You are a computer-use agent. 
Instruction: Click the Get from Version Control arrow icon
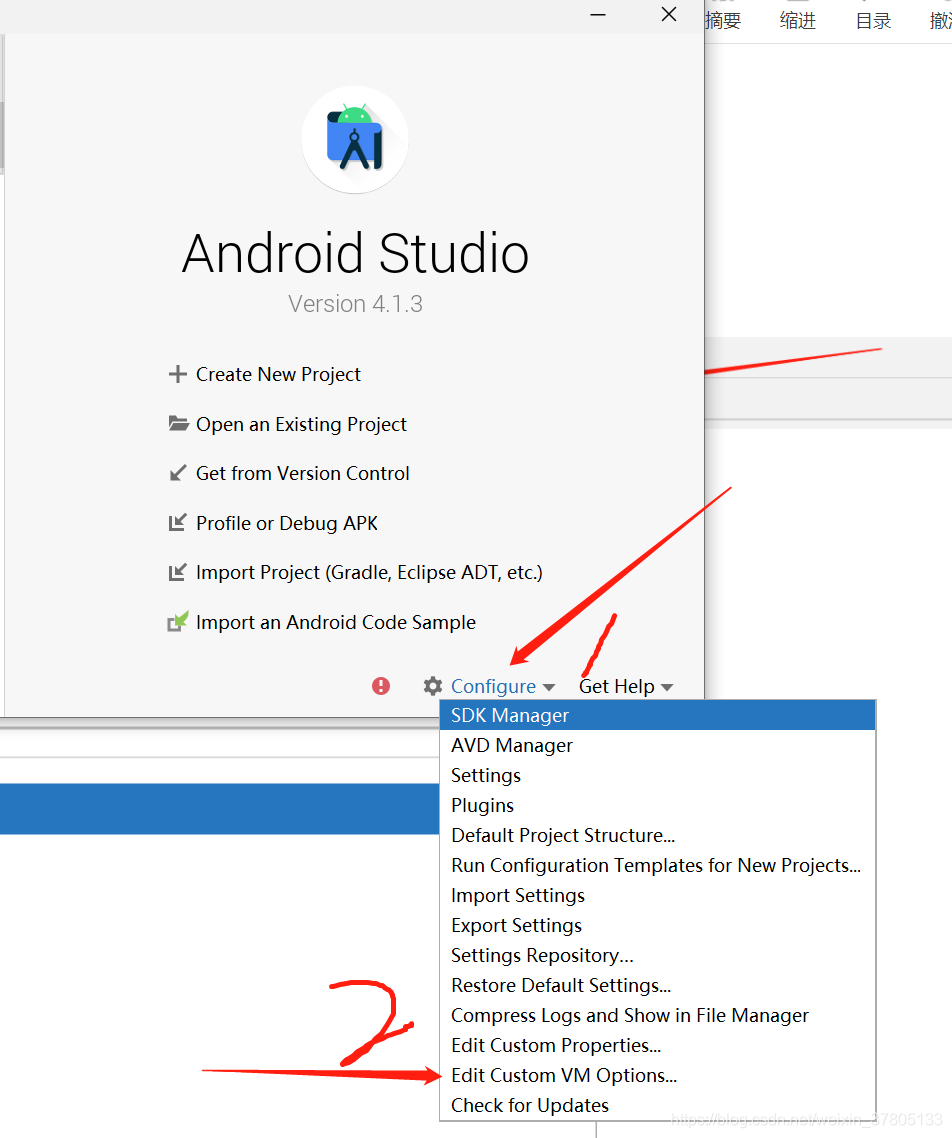click(x=176, y=473)
